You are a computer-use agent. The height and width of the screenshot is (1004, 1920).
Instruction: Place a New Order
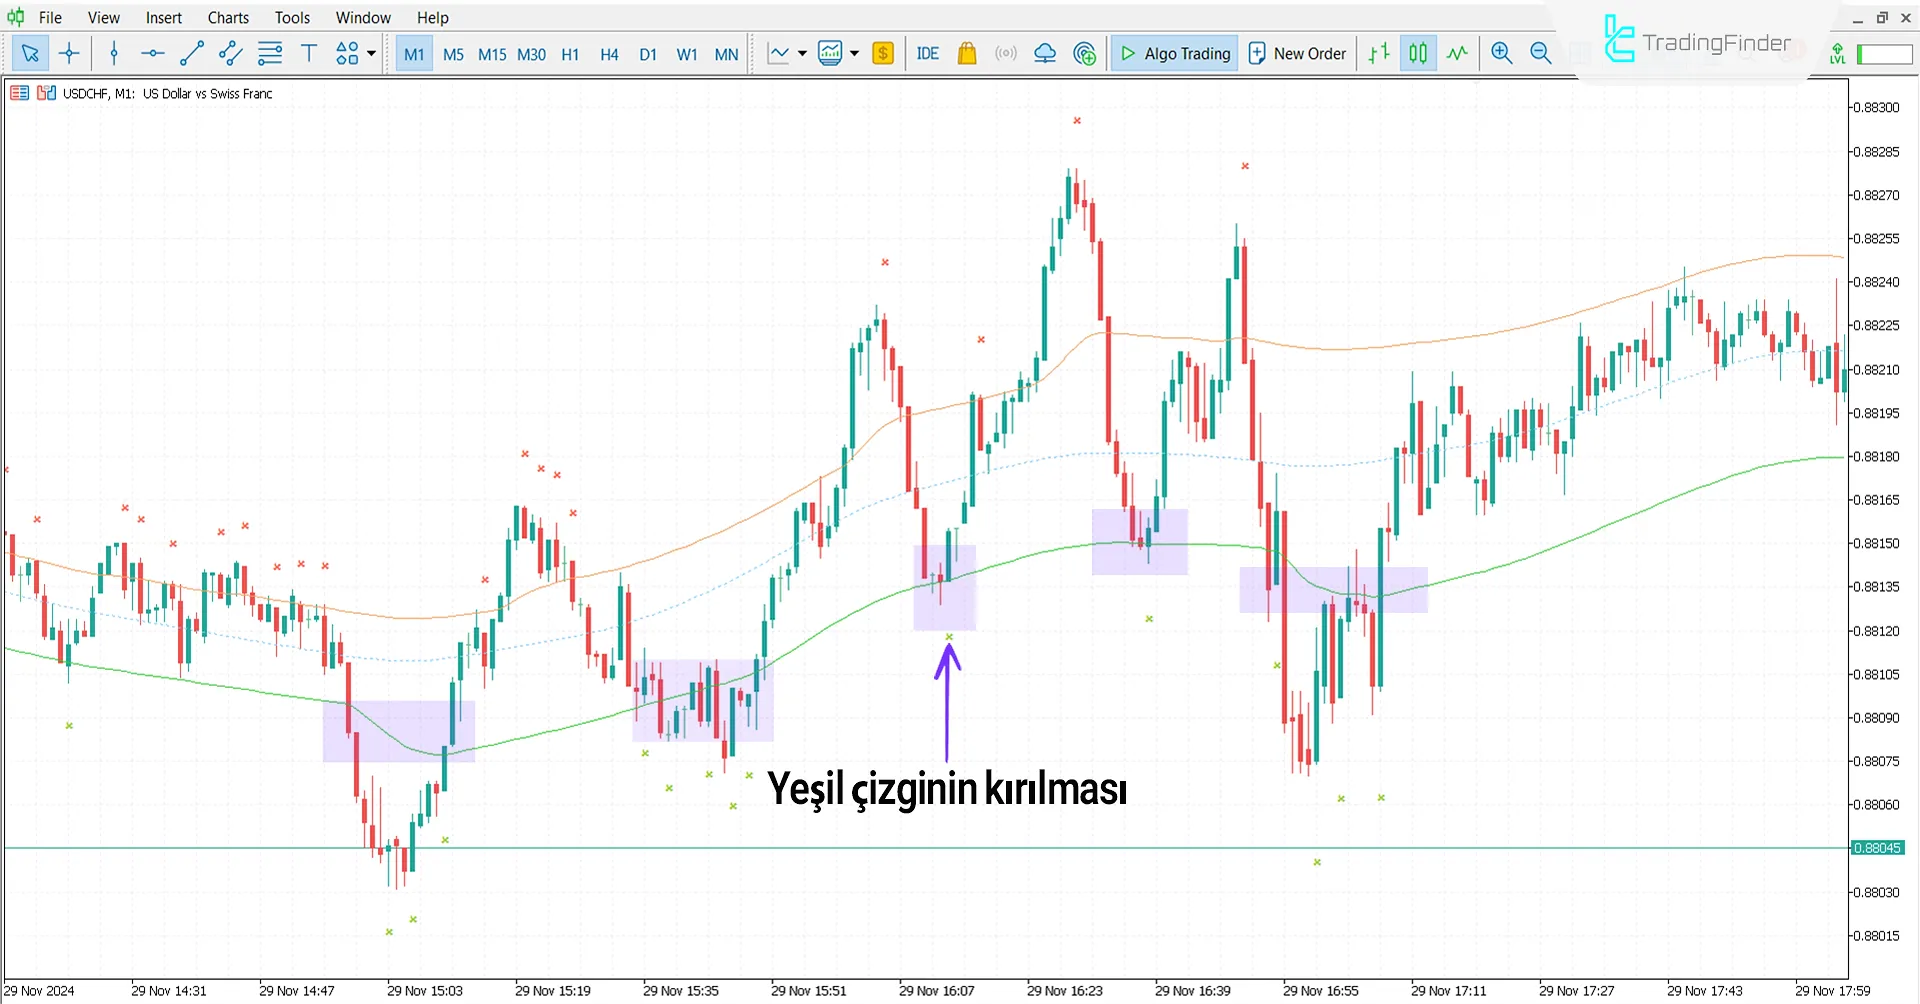1297,53
